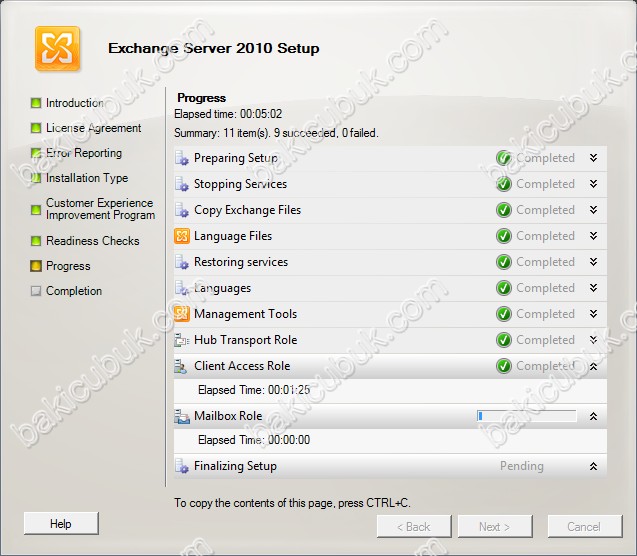Image resolution: width=637 pixels, height=556 pixels.
Task: Click the Restoring services task icon
Action: (182, 262)
